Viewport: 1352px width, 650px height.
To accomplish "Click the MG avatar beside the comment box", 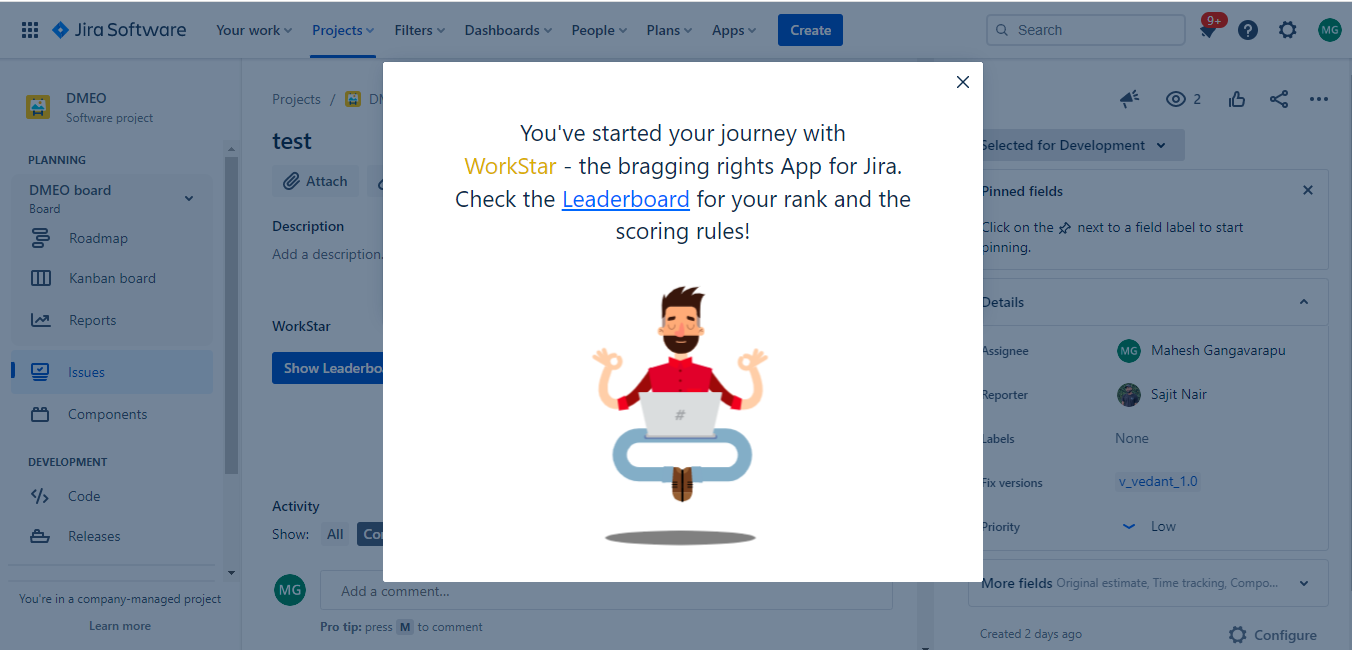I will coord(290,590).
